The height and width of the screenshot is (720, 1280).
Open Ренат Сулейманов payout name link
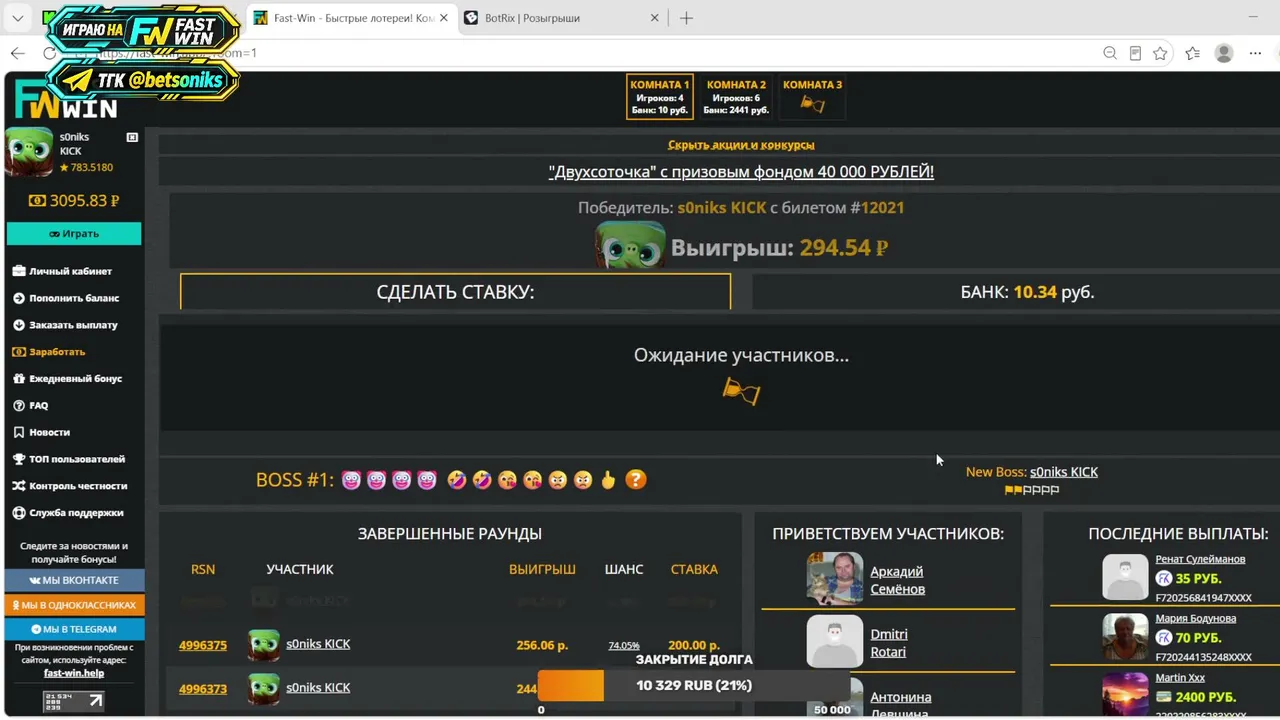pos(1200,559)
